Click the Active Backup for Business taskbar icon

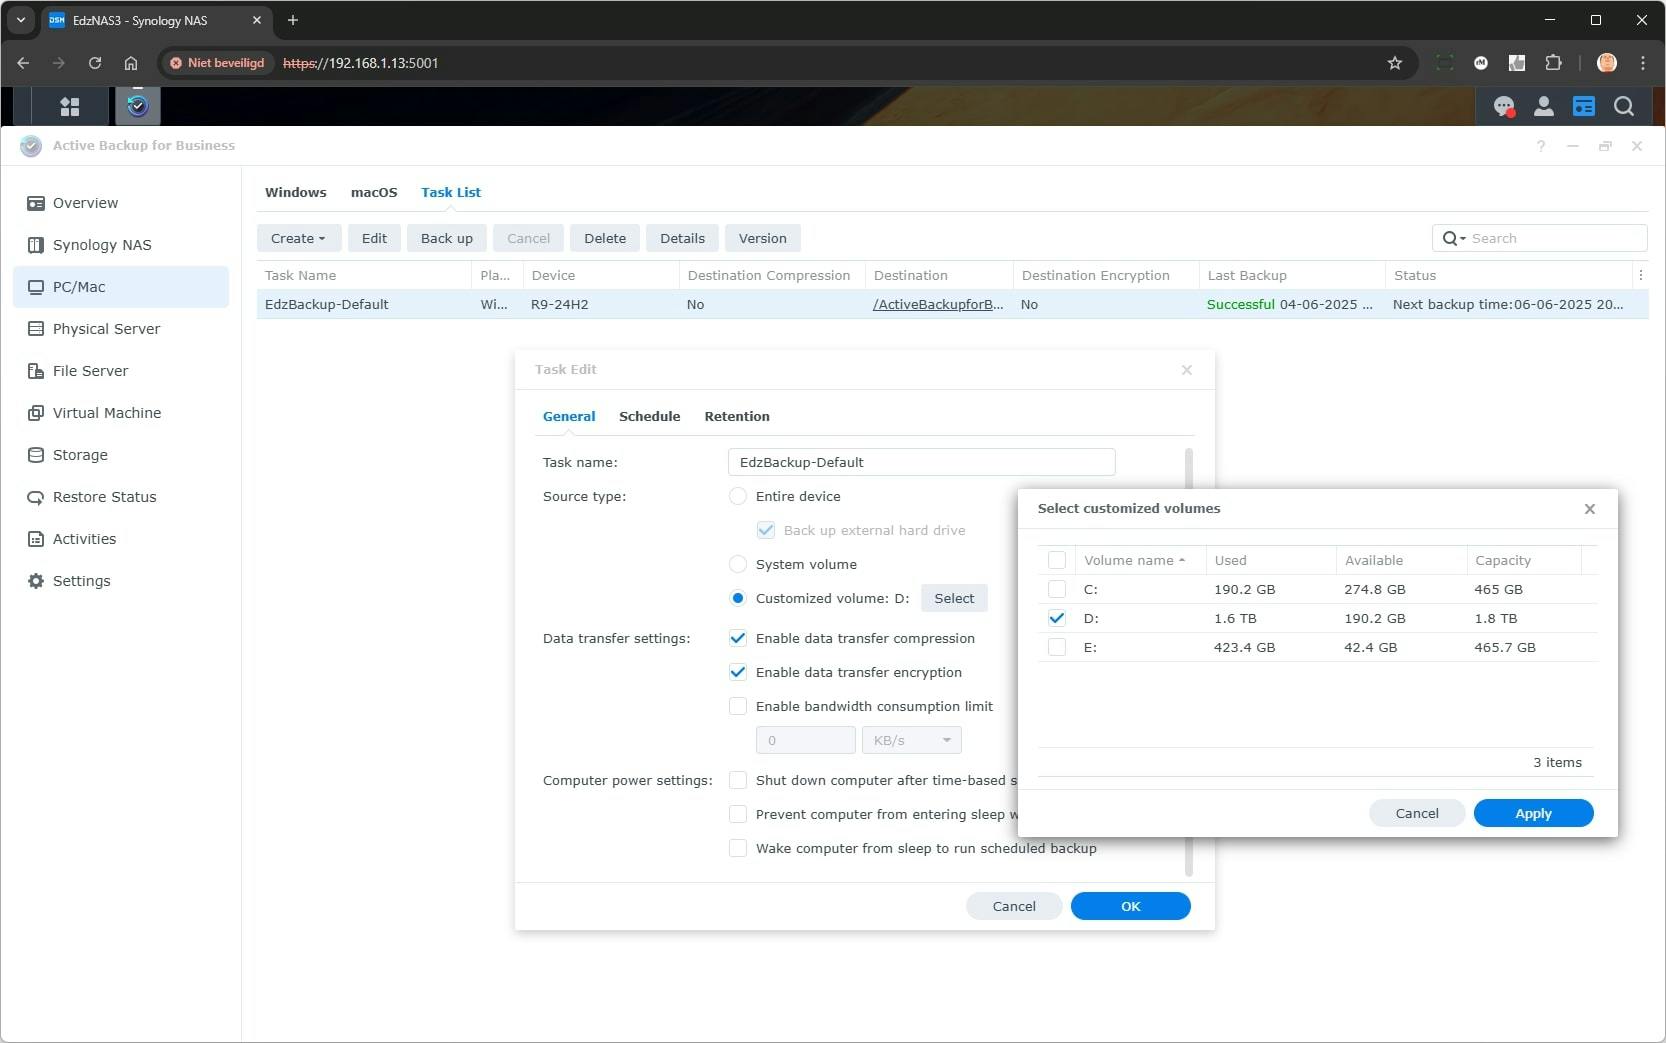point(138,106)
